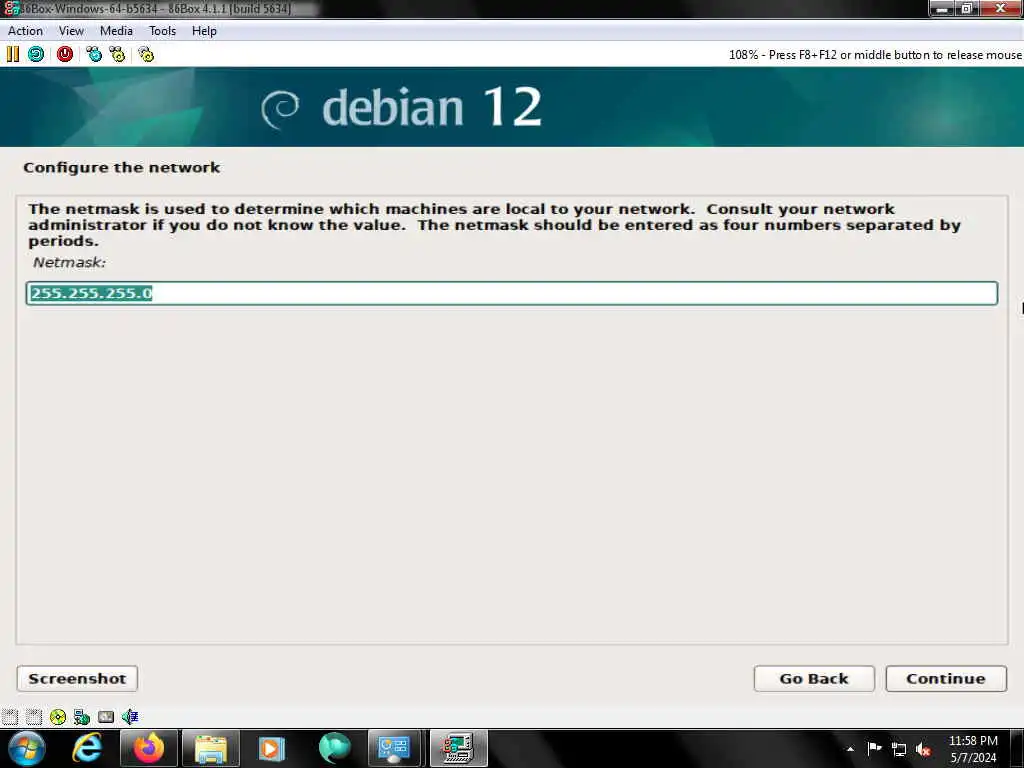The width and height of the screenshot is (1024, 768).
Task: Click the Netmask input field
Action: pyautogui.click(x=512, y=293)
